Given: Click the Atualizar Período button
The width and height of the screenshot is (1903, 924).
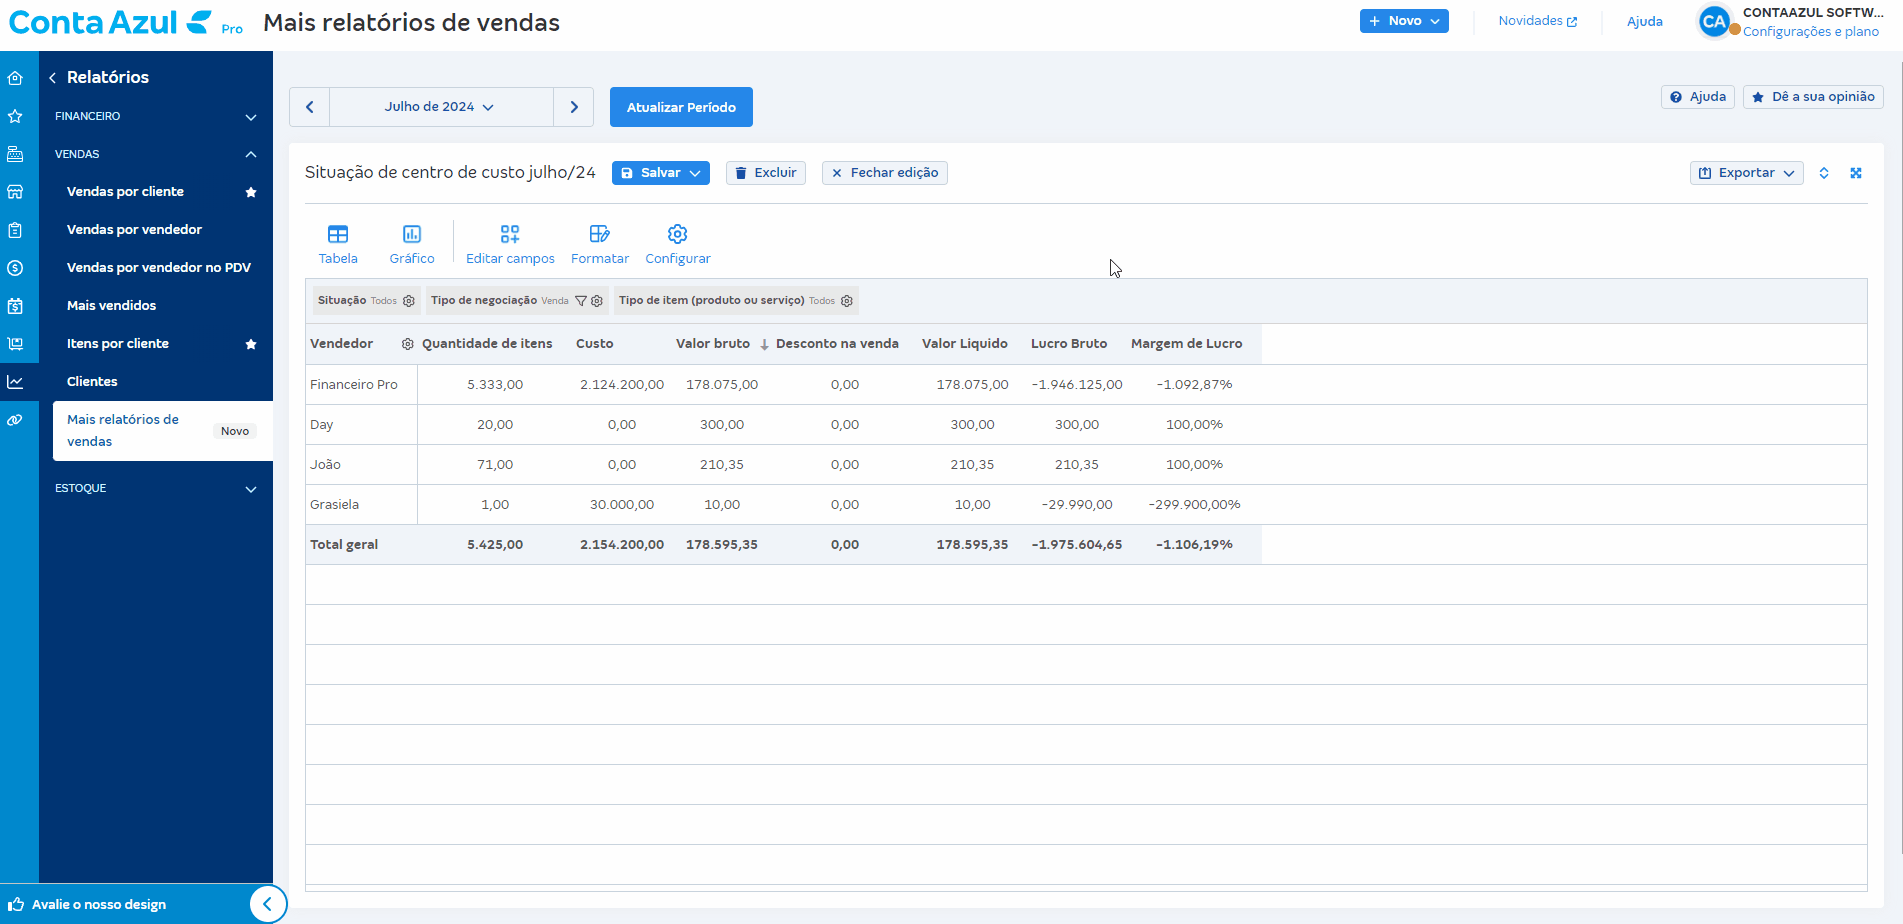Looking at the screenshot, I should click(681, 107).
